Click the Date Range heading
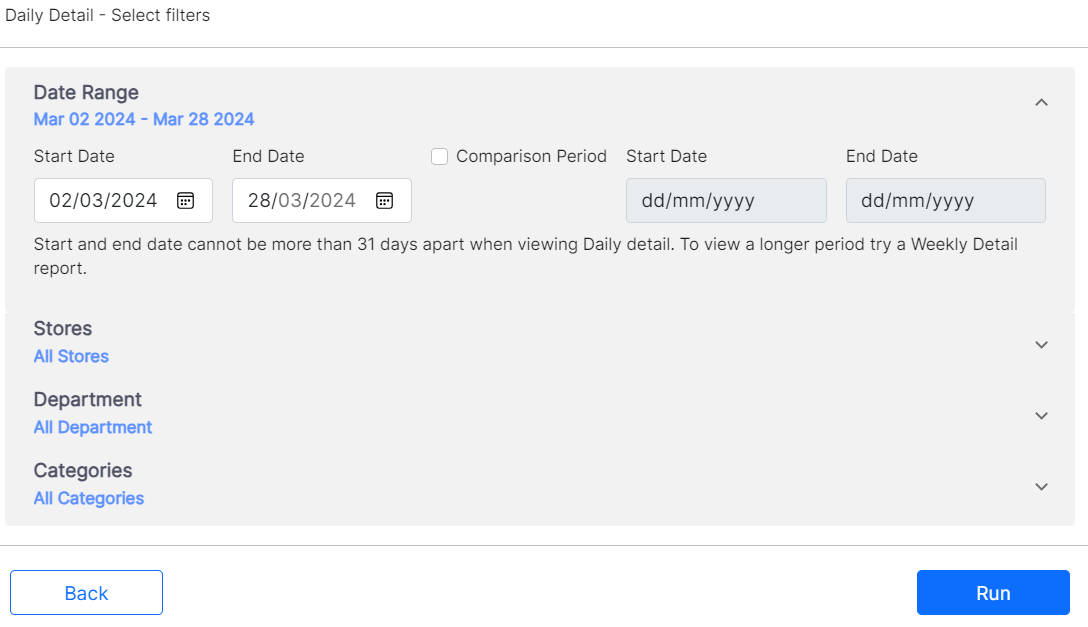 (x=86, y=92)
